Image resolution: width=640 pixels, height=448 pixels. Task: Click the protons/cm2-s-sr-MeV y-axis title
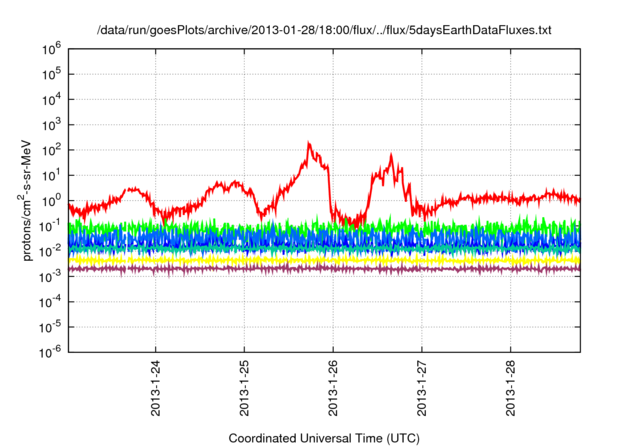pos(26,200)
